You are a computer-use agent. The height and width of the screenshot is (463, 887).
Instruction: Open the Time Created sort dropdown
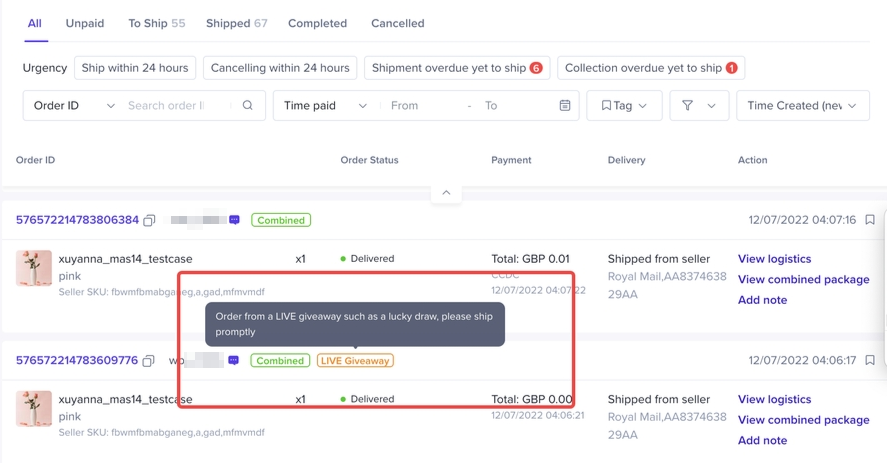pos(802,106)
